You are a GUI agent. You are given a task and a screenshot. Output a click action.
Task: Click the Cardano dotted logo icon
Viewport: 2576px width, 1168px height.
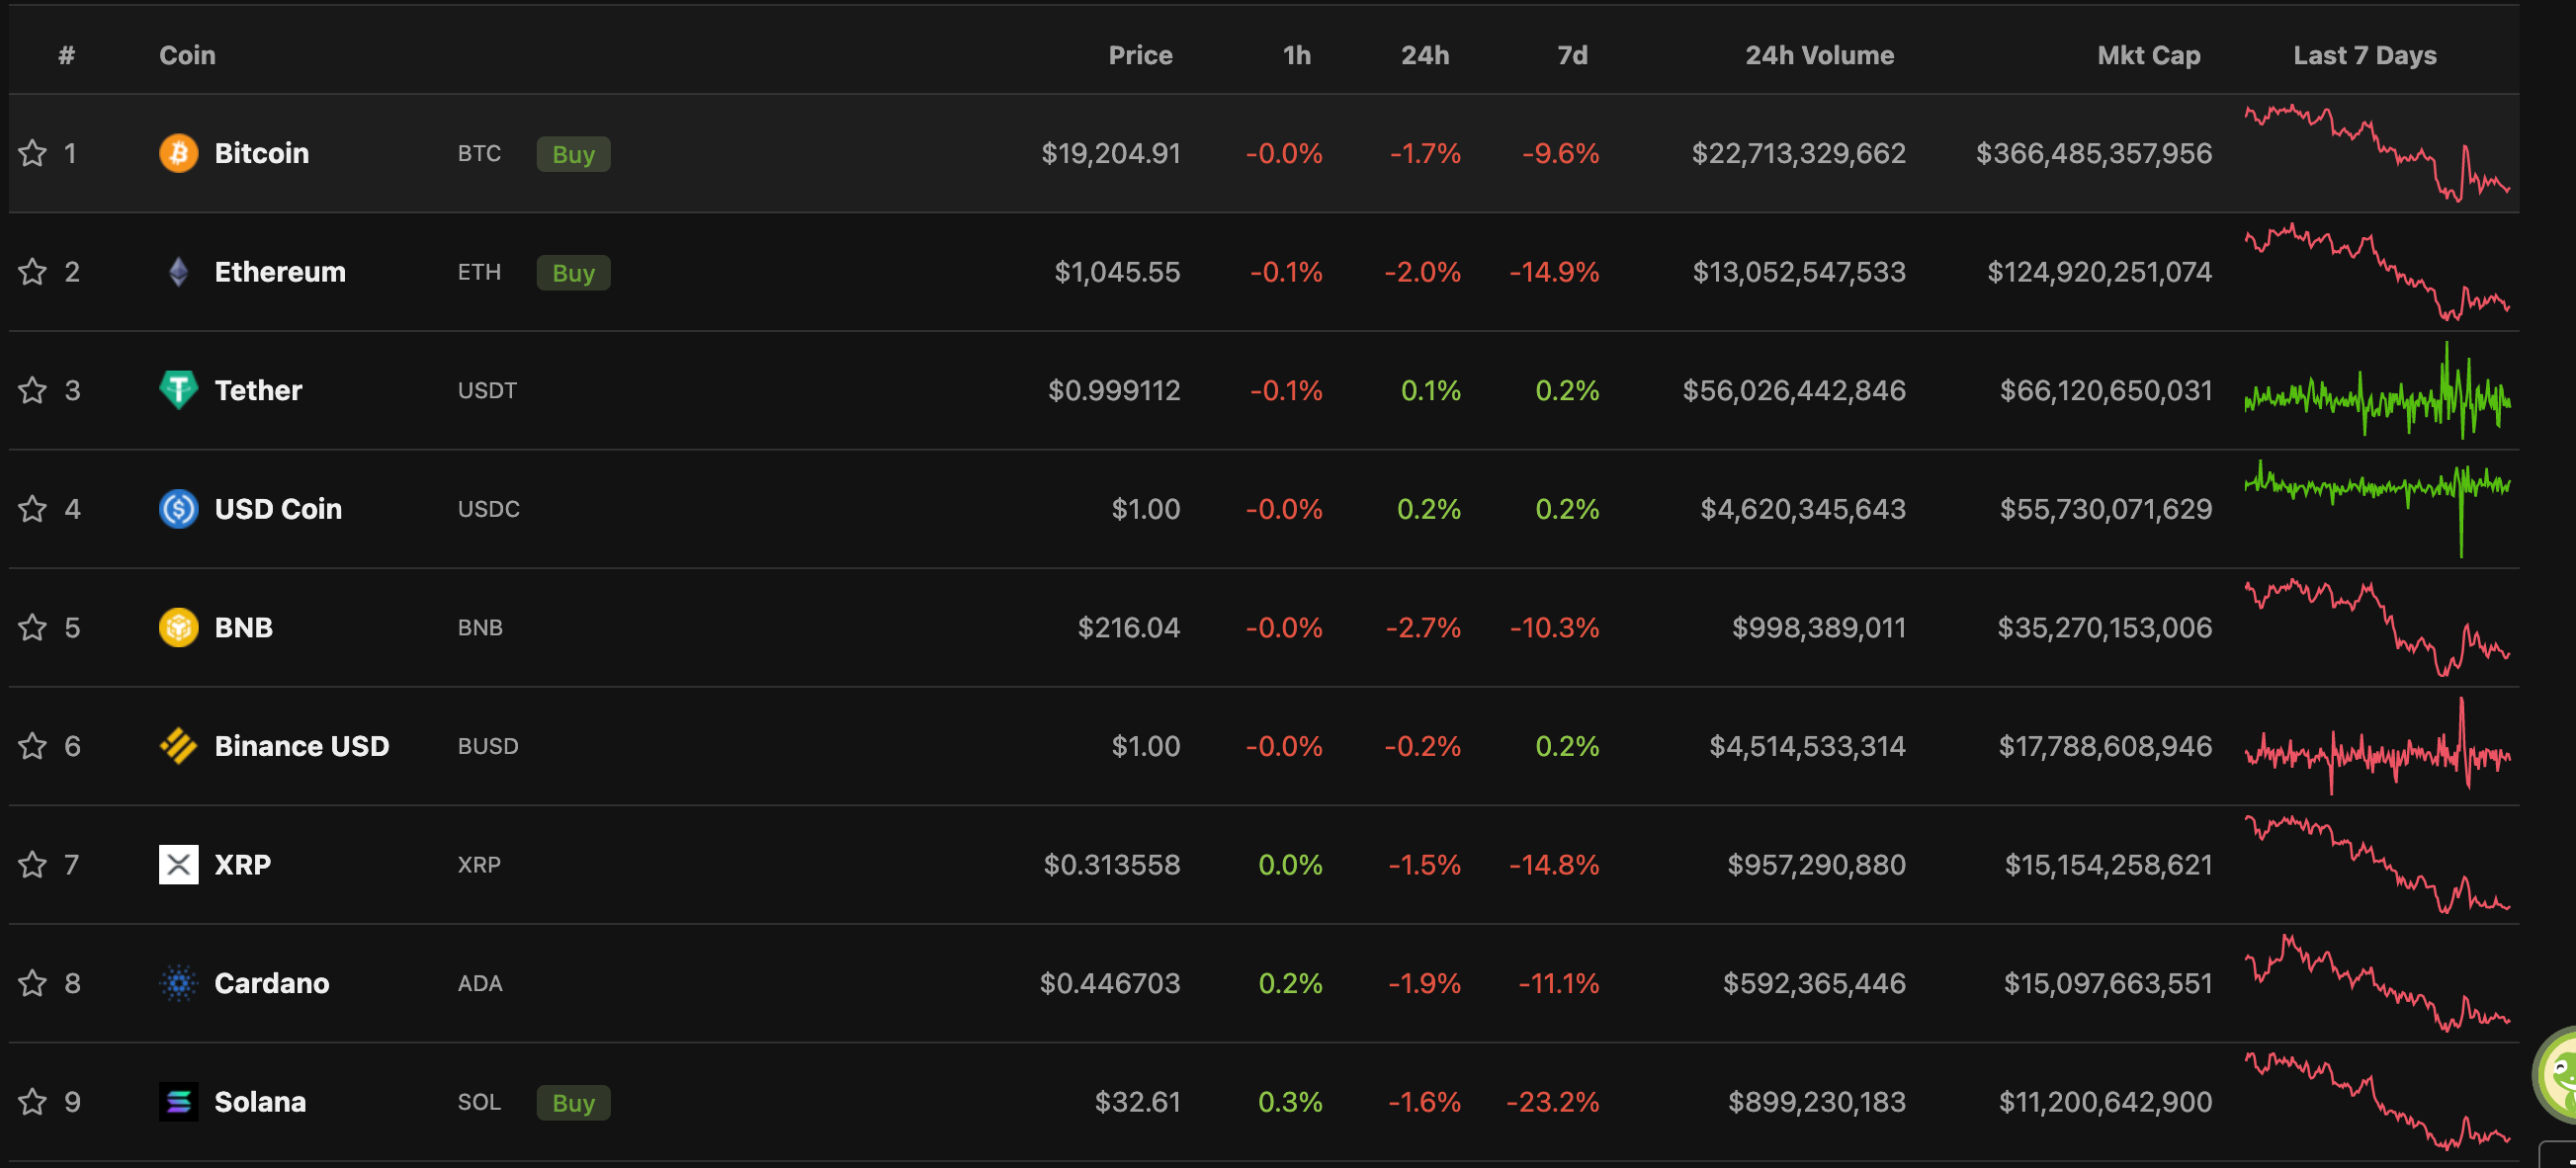click(178, 983)
